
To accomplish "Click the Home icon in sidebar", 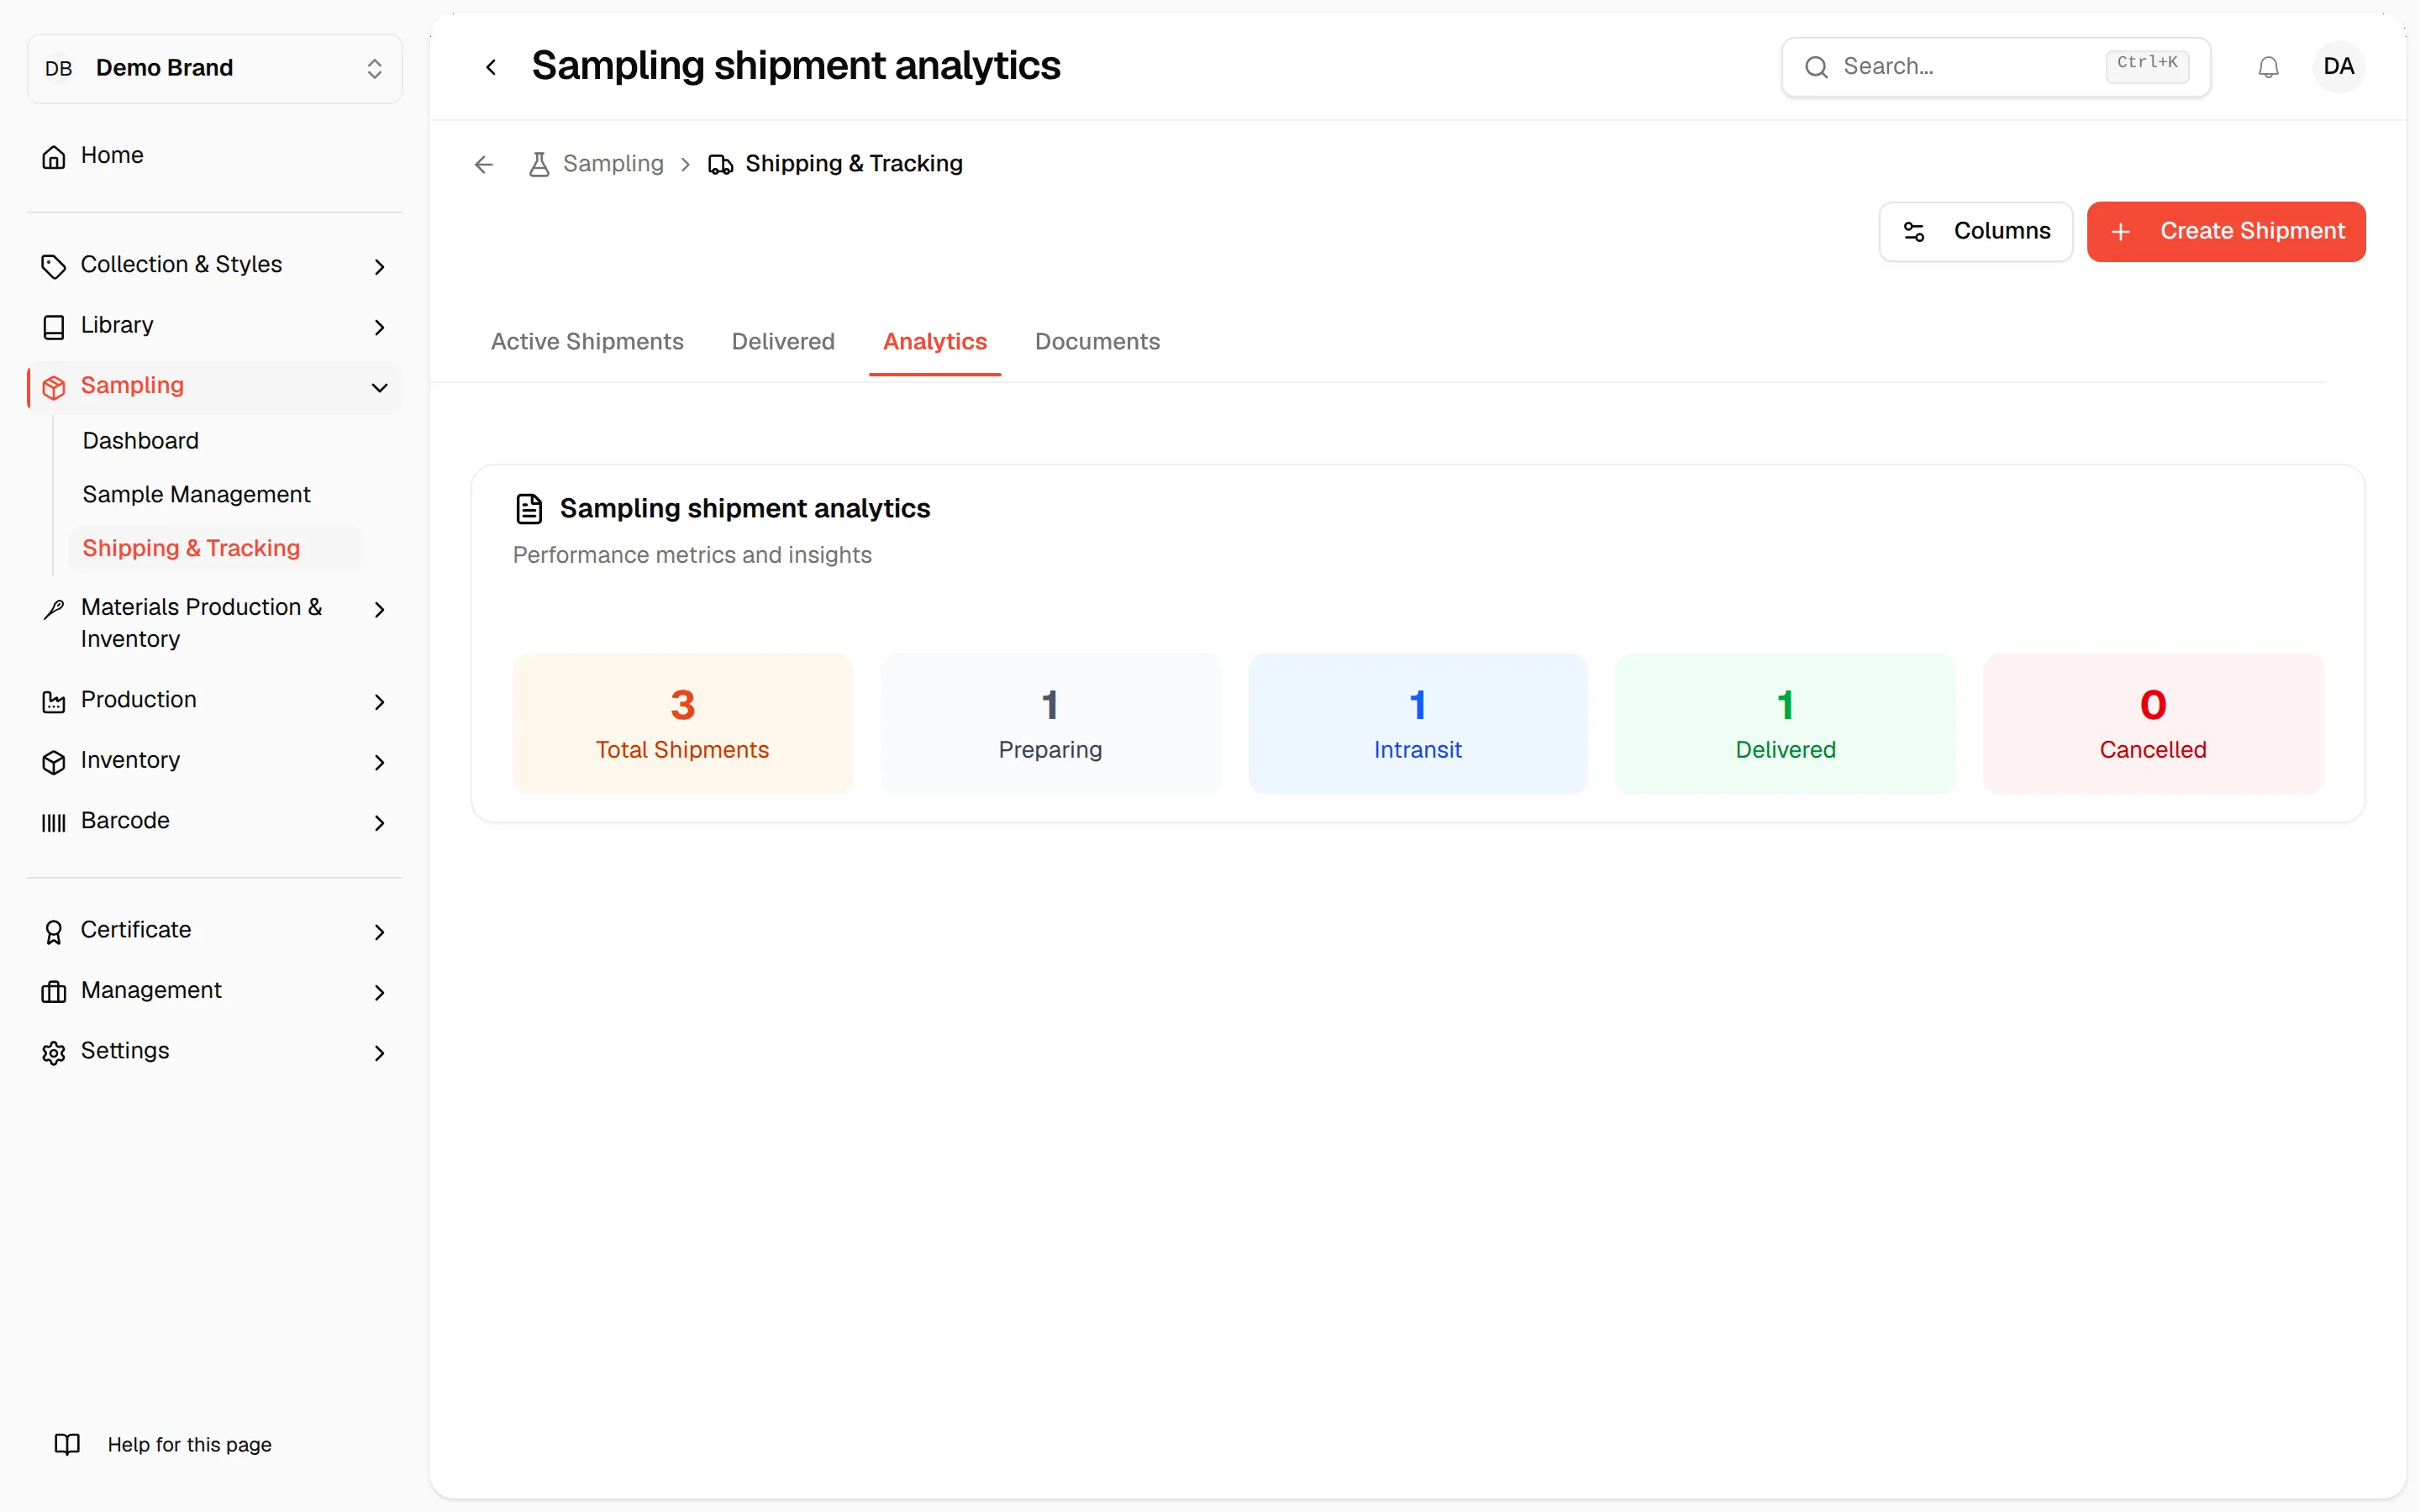I will click(x=54, y=156).
